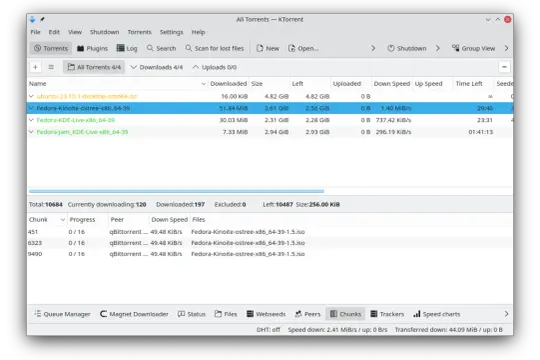Viewport: 540px width, 360px height.
Task: Expand the bottom panel bar overflow chevron
Action: click(506, 314)
